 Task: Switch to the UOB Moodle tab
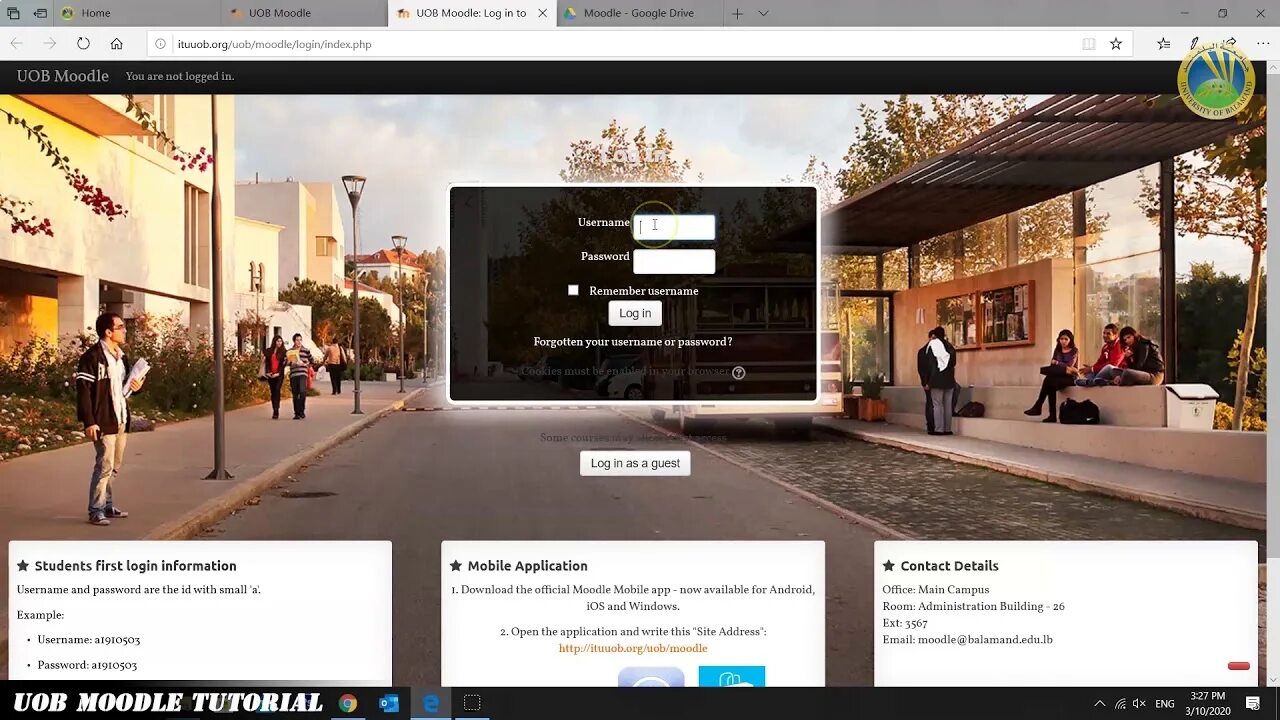(x=304, y=13)
